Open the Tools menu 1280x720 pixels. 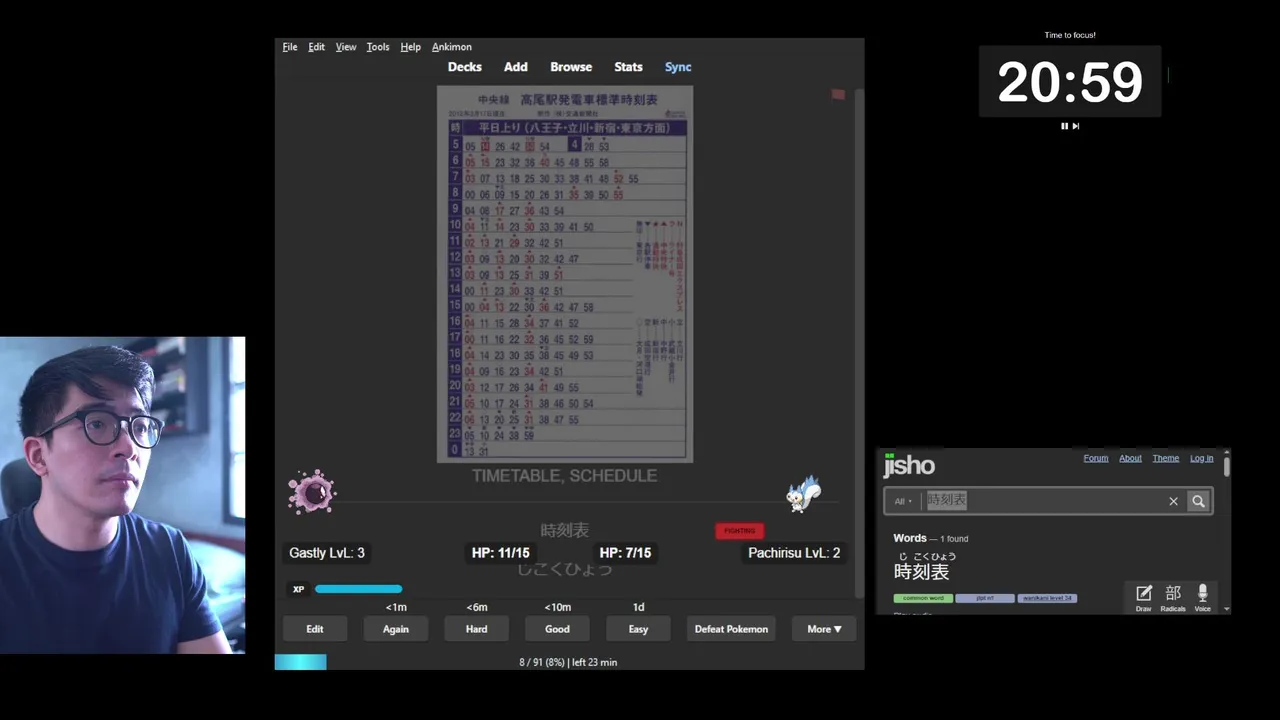[x=378, y=47]
